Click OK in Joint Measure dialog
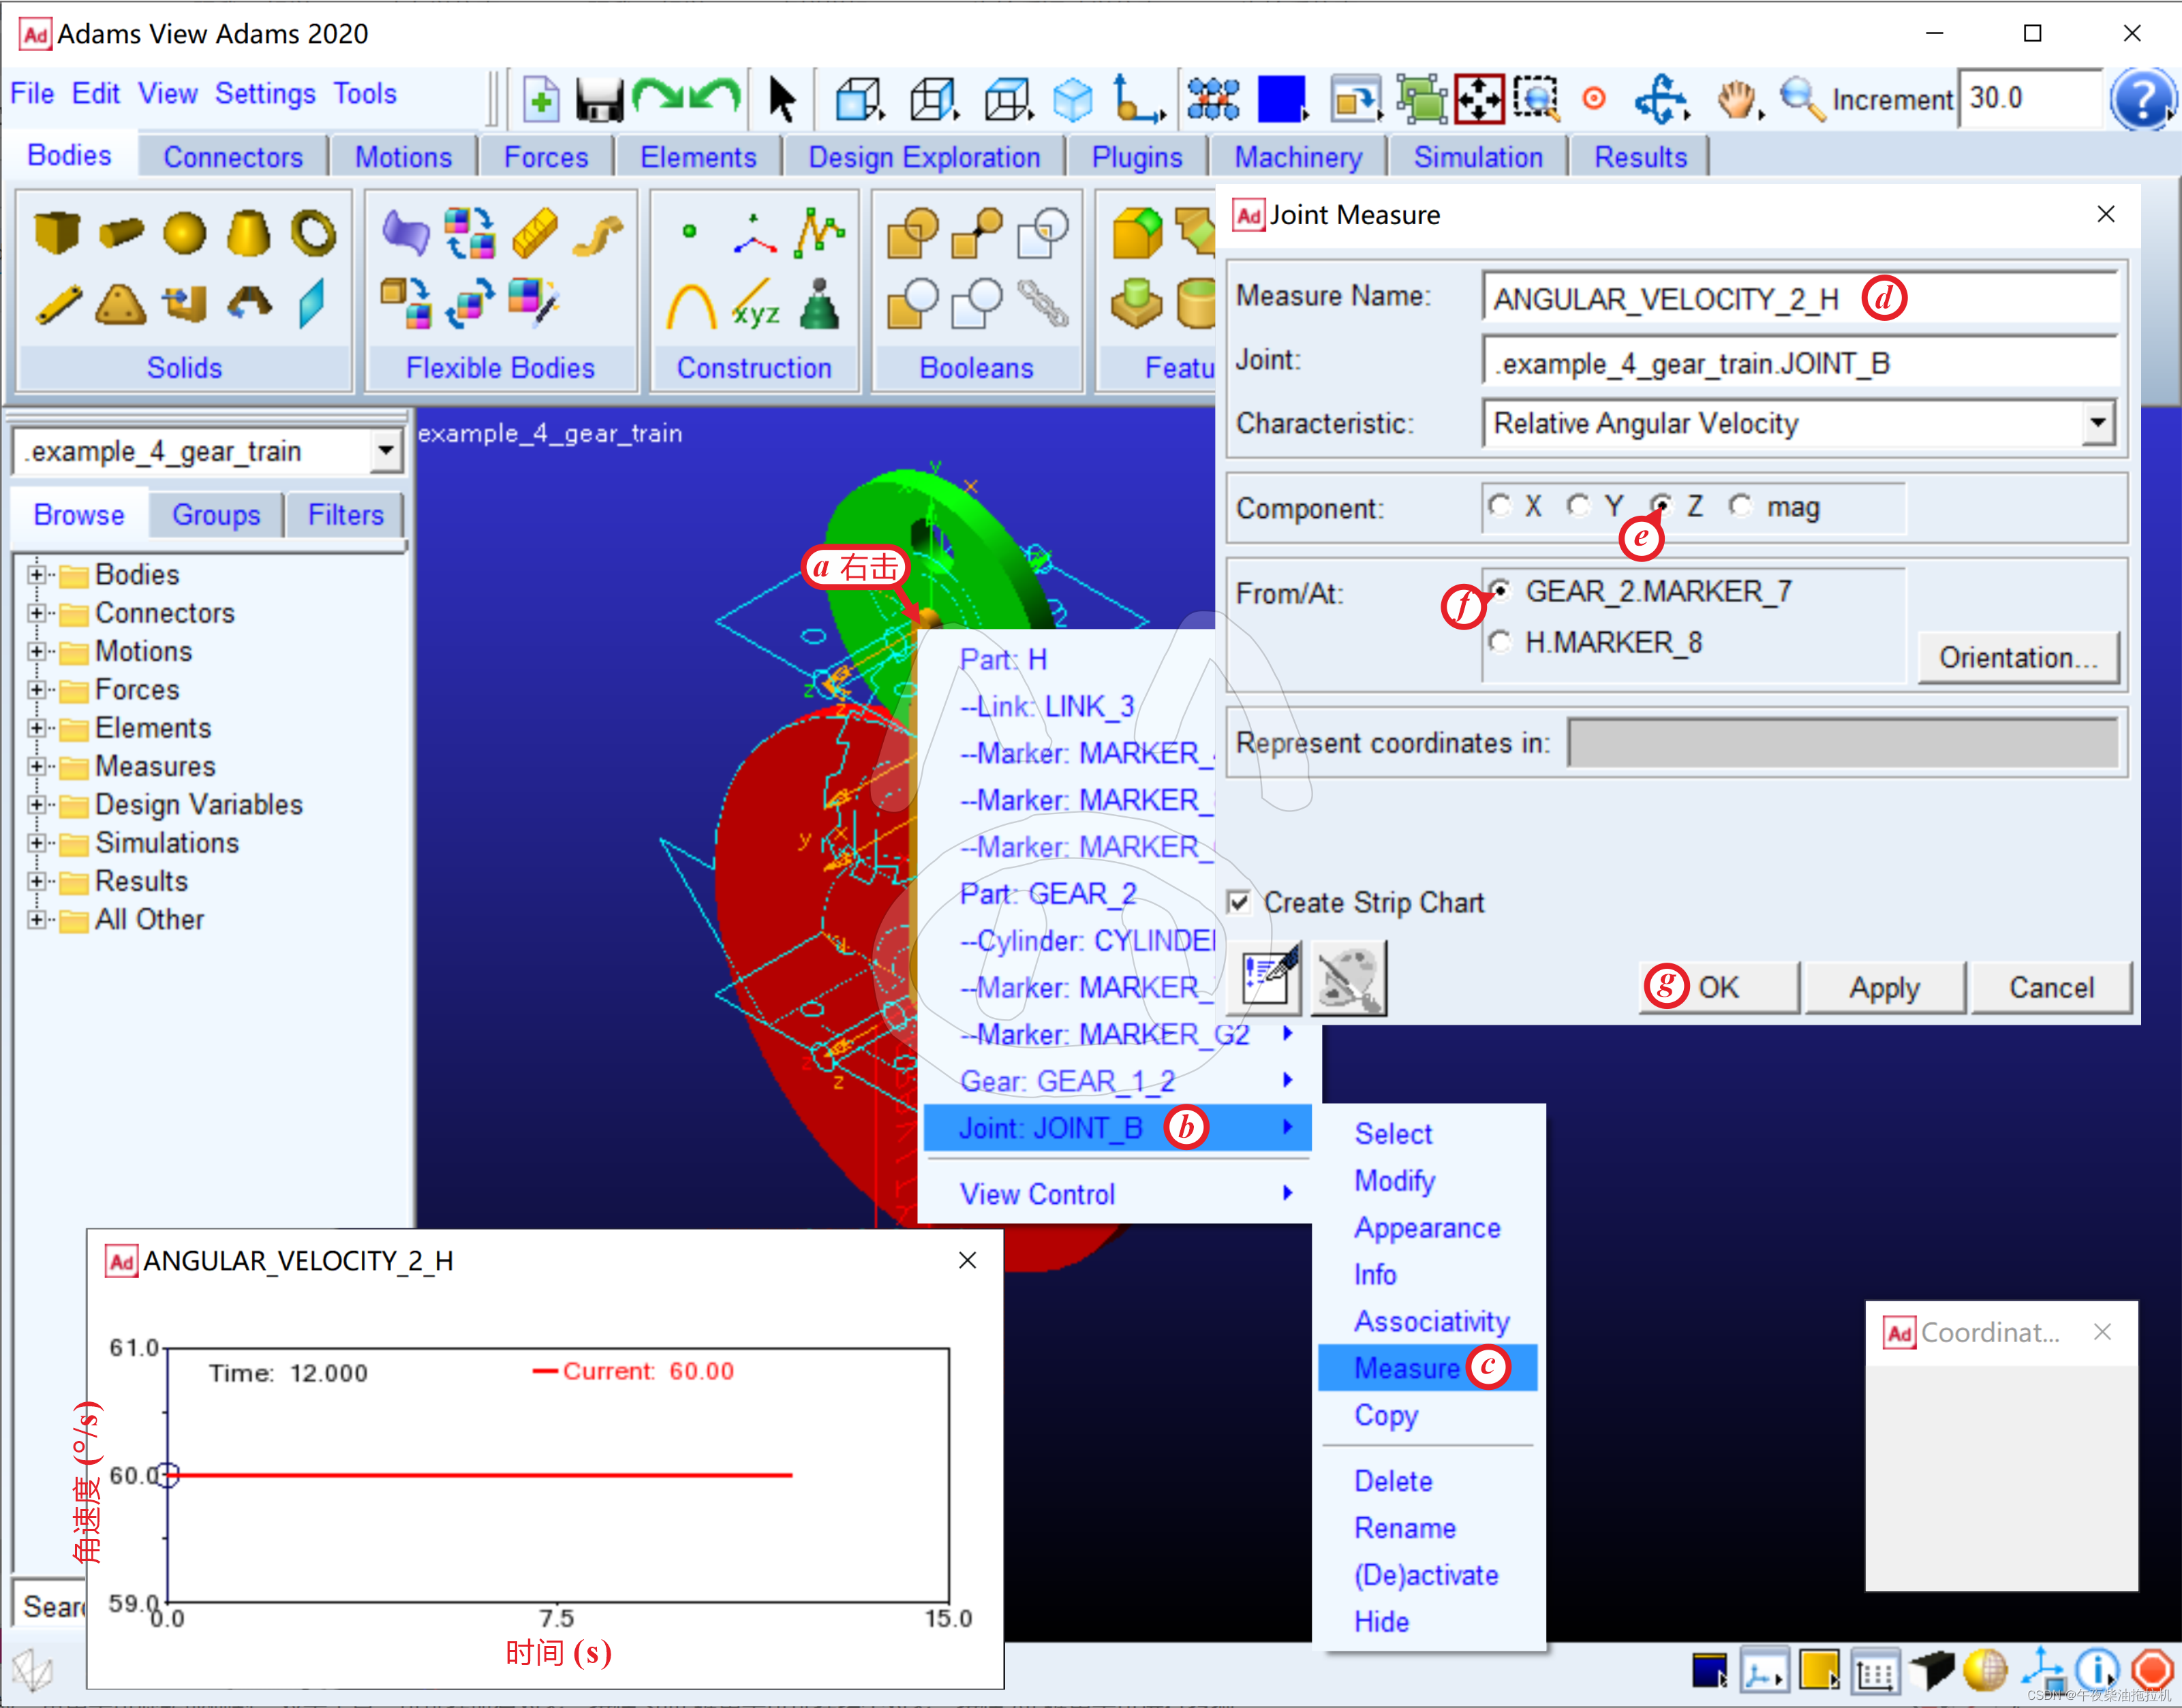Viewport: 2182px width, 1708px height. click(x=1719, y=987)
